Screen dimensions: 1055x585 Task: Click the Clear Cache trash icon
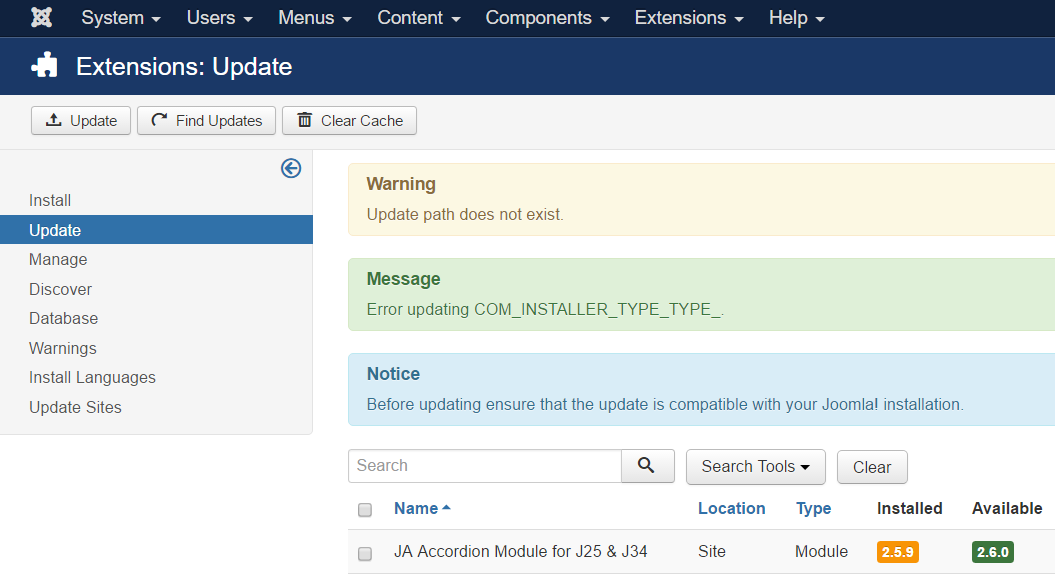[x=305, y=121]
